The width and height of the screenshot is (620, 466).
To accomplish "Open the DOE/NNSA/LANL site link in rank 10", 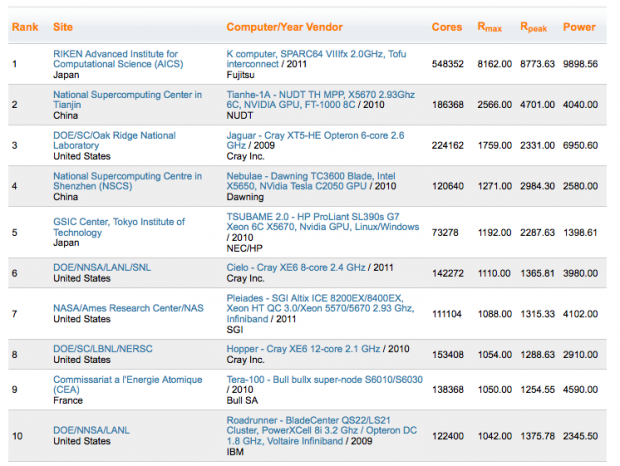I will (91, 430).
